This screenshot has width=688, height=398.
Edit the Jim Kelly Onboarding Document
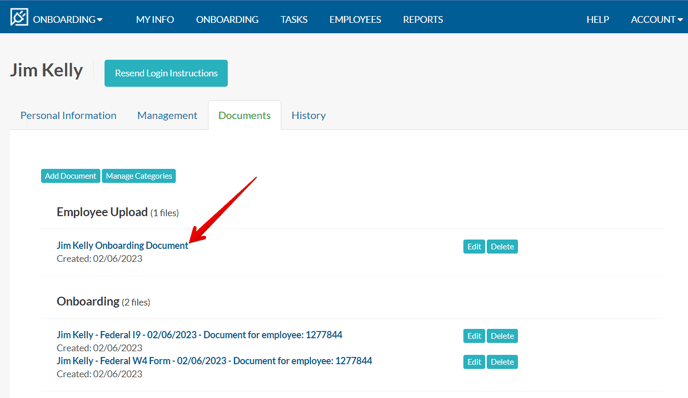click(x=474, y=247)
